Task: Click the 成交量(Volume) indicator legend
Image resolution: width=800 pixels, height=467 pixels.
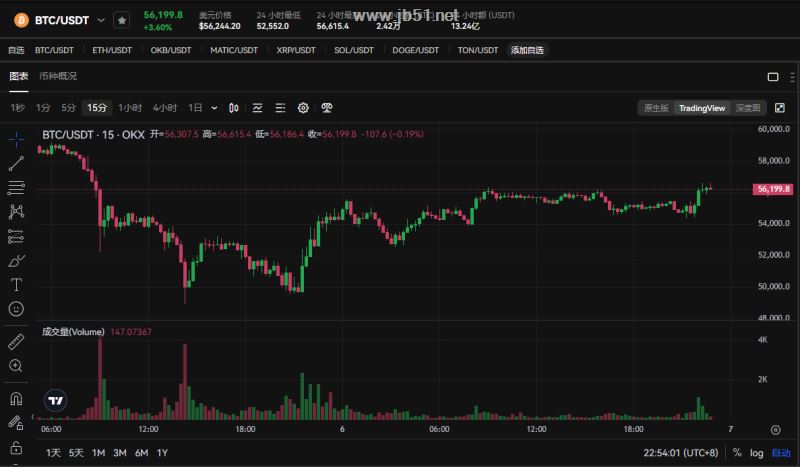Action: pos(73,332)
